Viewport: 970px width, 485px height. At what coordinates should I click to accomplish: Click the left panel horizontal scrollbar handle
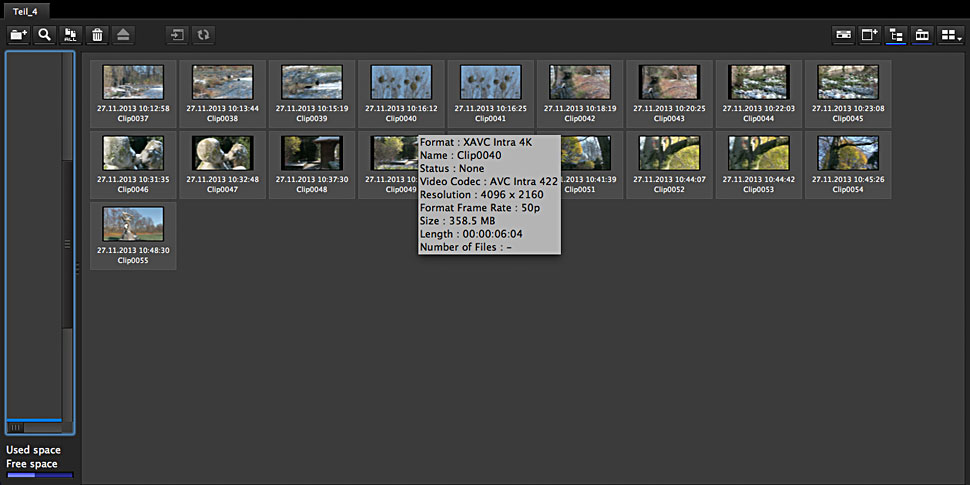17,427
